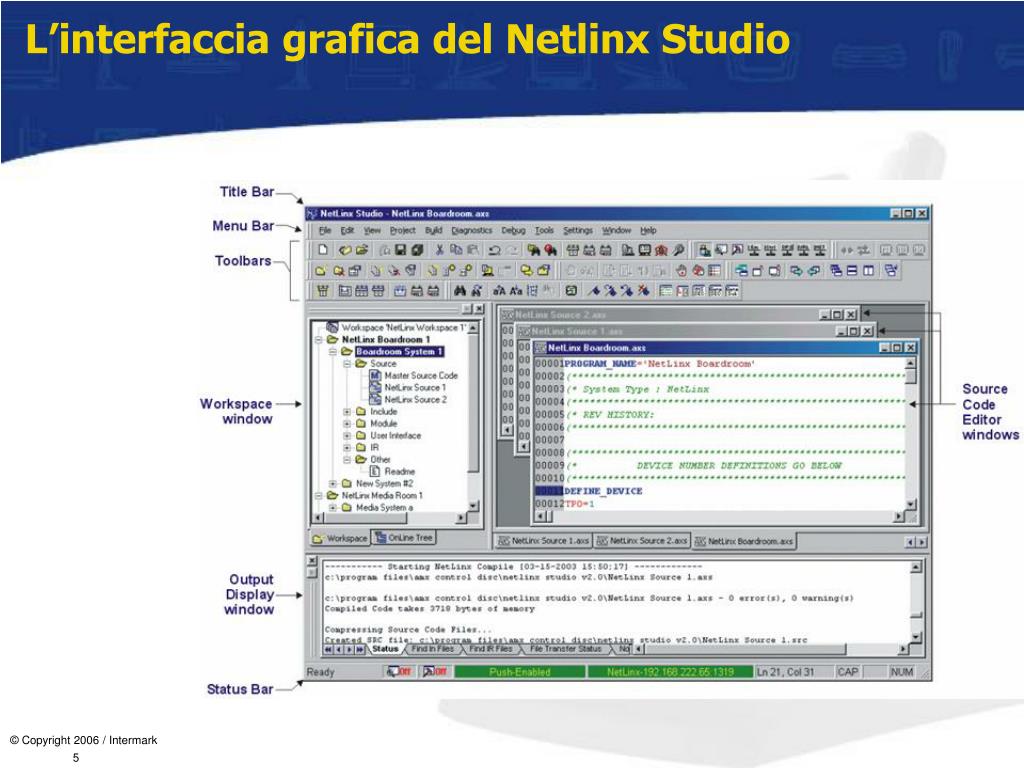Image resolution: width=1024 pixels, height=768 pixels.
Task: Select the Workspace tab below tree
Action: tap(340, 538)
